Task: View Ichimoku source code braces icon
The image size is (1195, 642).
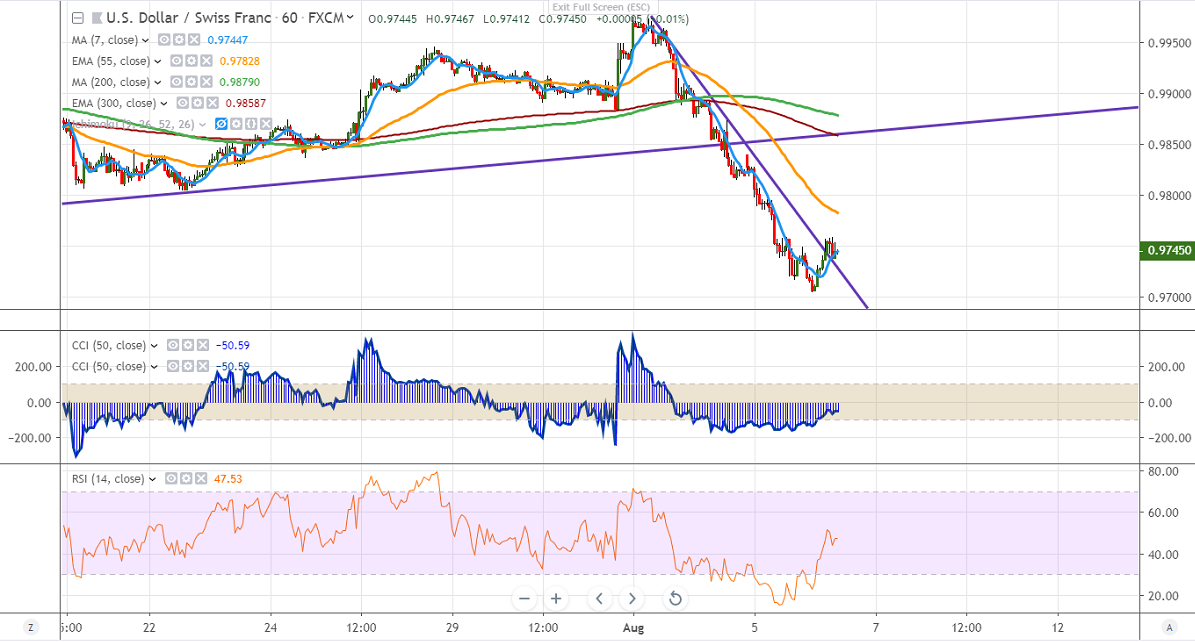Action: coord(251,124)
